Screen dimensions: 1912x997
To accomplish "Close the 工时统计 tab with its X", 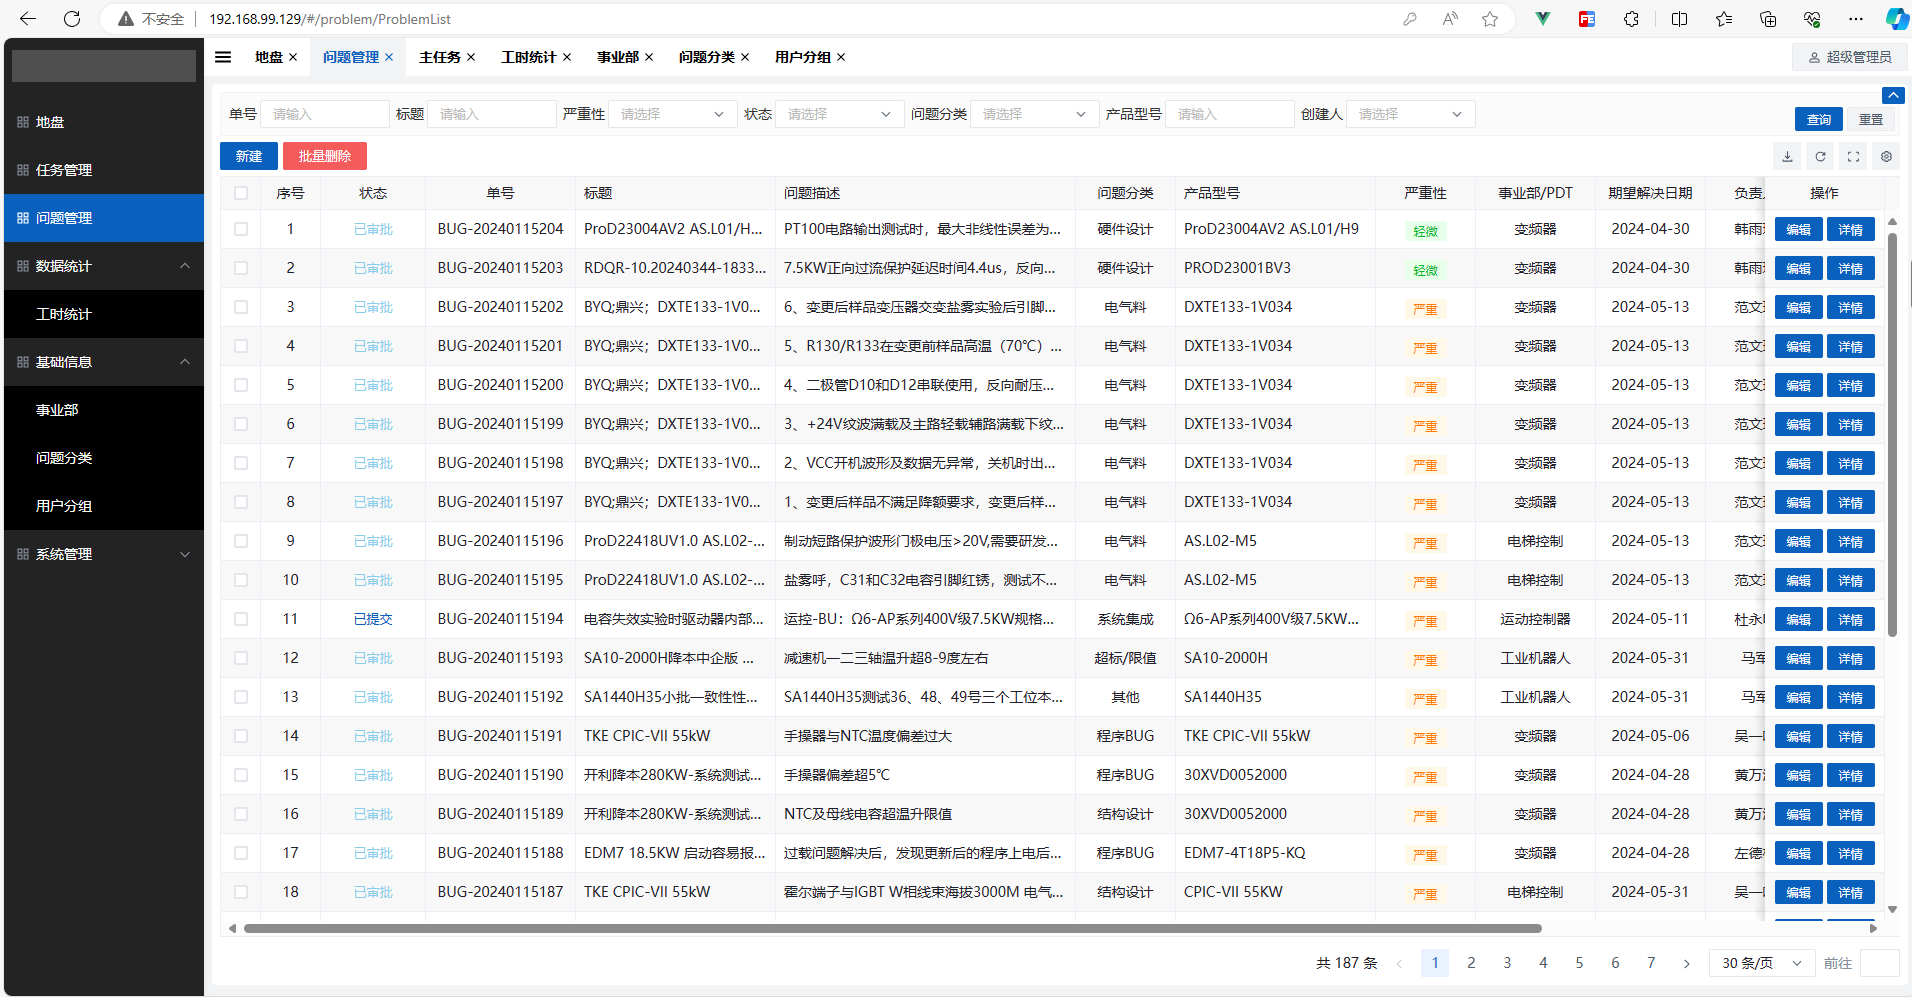I will tap(567, 57).
